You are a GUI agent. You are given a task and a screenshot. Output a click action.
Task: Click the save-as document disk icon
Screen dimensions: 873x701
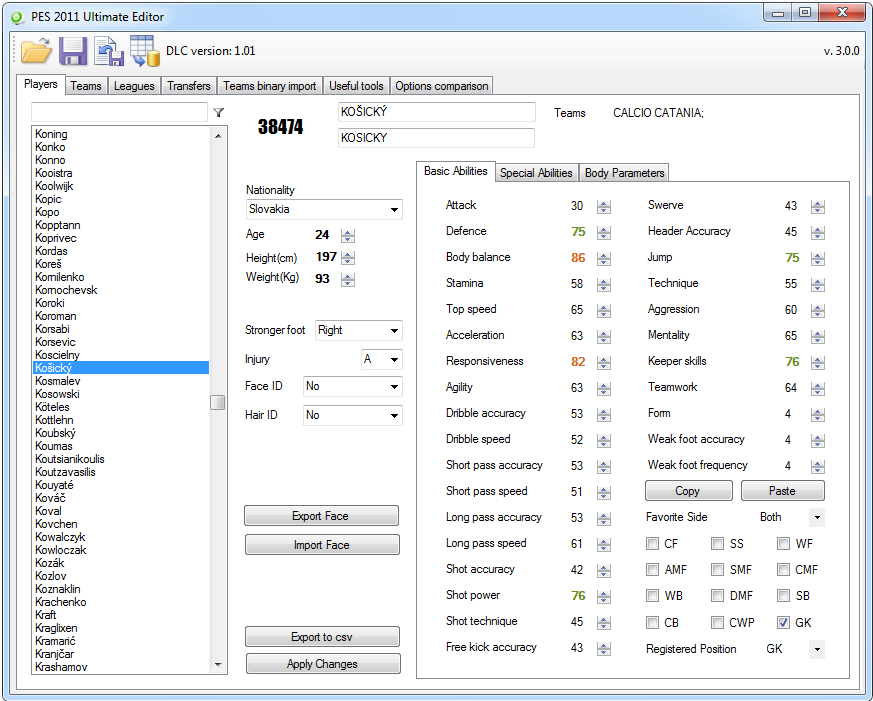point(109,51)
